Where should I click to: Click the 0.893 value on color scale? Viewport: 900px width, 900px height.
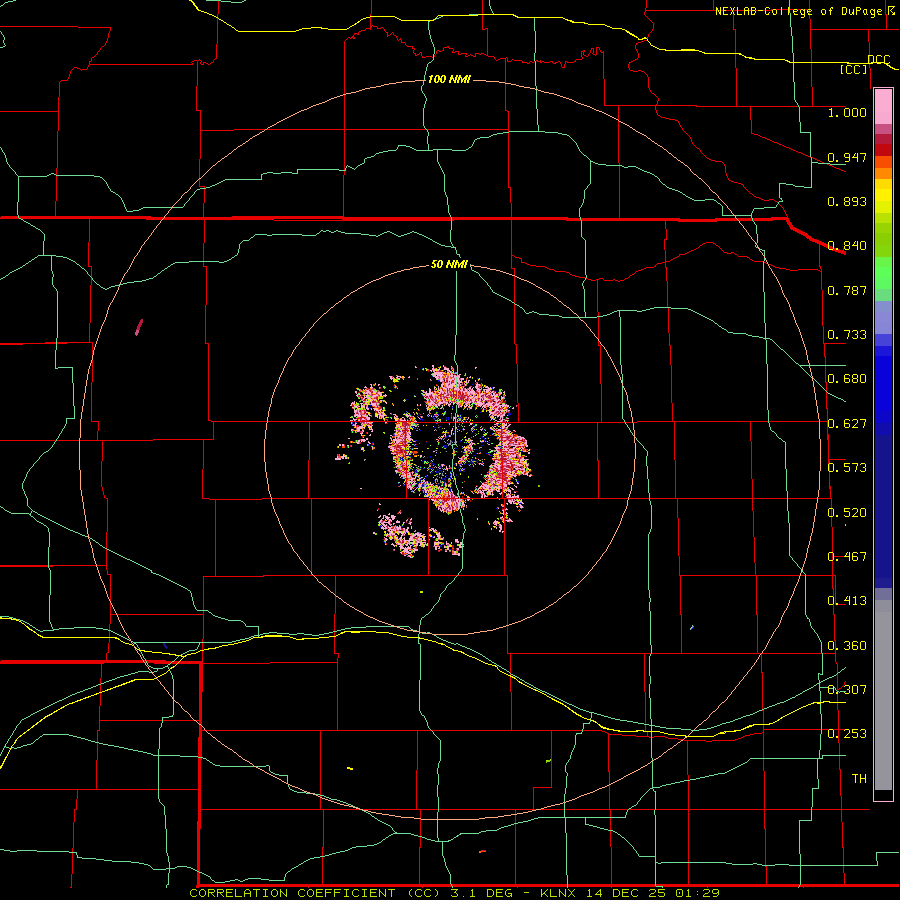tap(847, 201)
